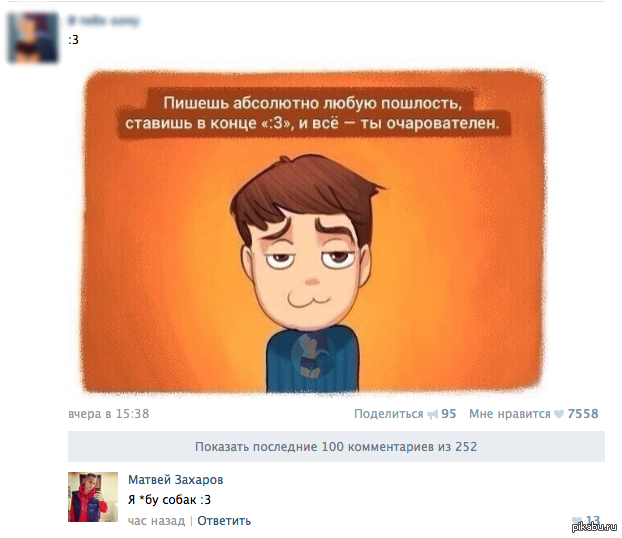Like the comment via its heart icon
Image resolution: width=622 pixels, height=538 pixels.
pyautogui.click(x=577, y=520)
